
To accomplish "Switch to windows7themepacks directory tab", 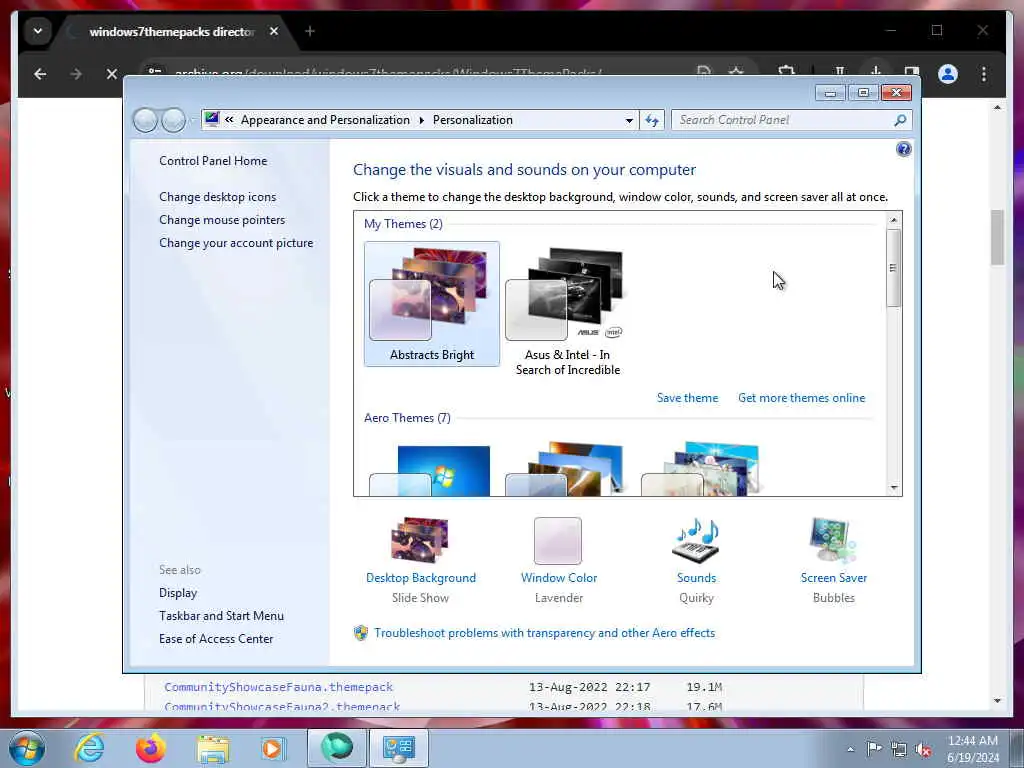I will (171, 31).
